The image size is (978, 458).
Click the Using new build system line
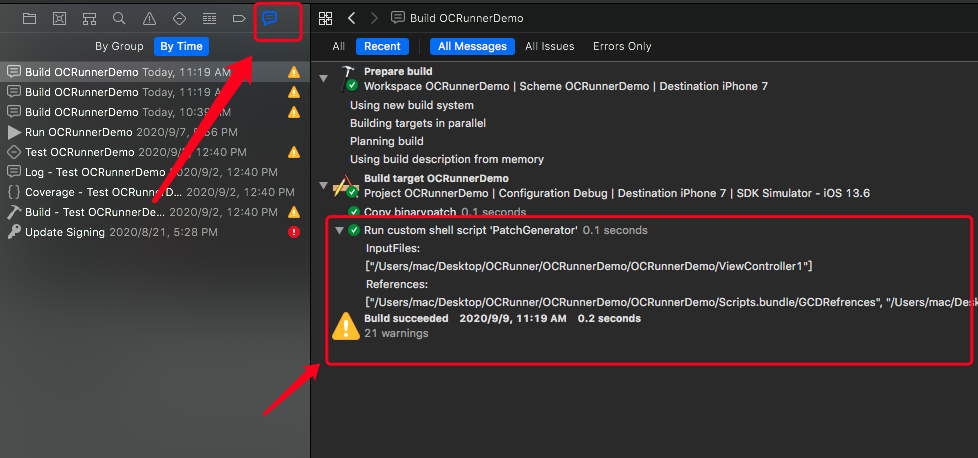point(412,105)
